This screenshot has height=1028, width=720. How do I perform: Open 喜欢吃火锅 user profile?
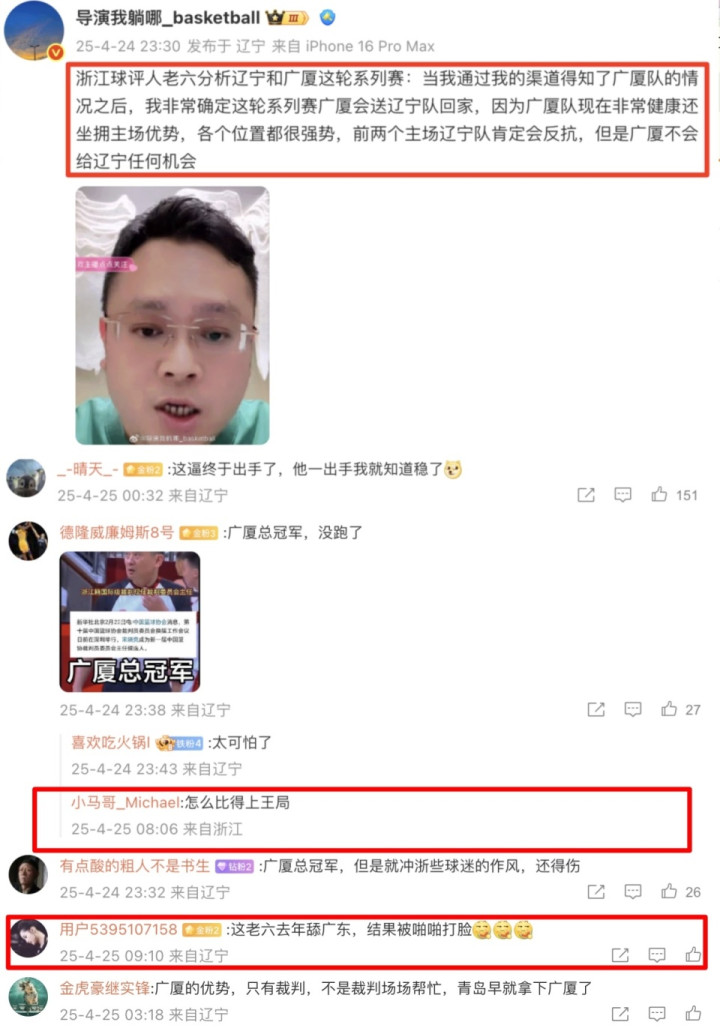(x=110, y=742)
